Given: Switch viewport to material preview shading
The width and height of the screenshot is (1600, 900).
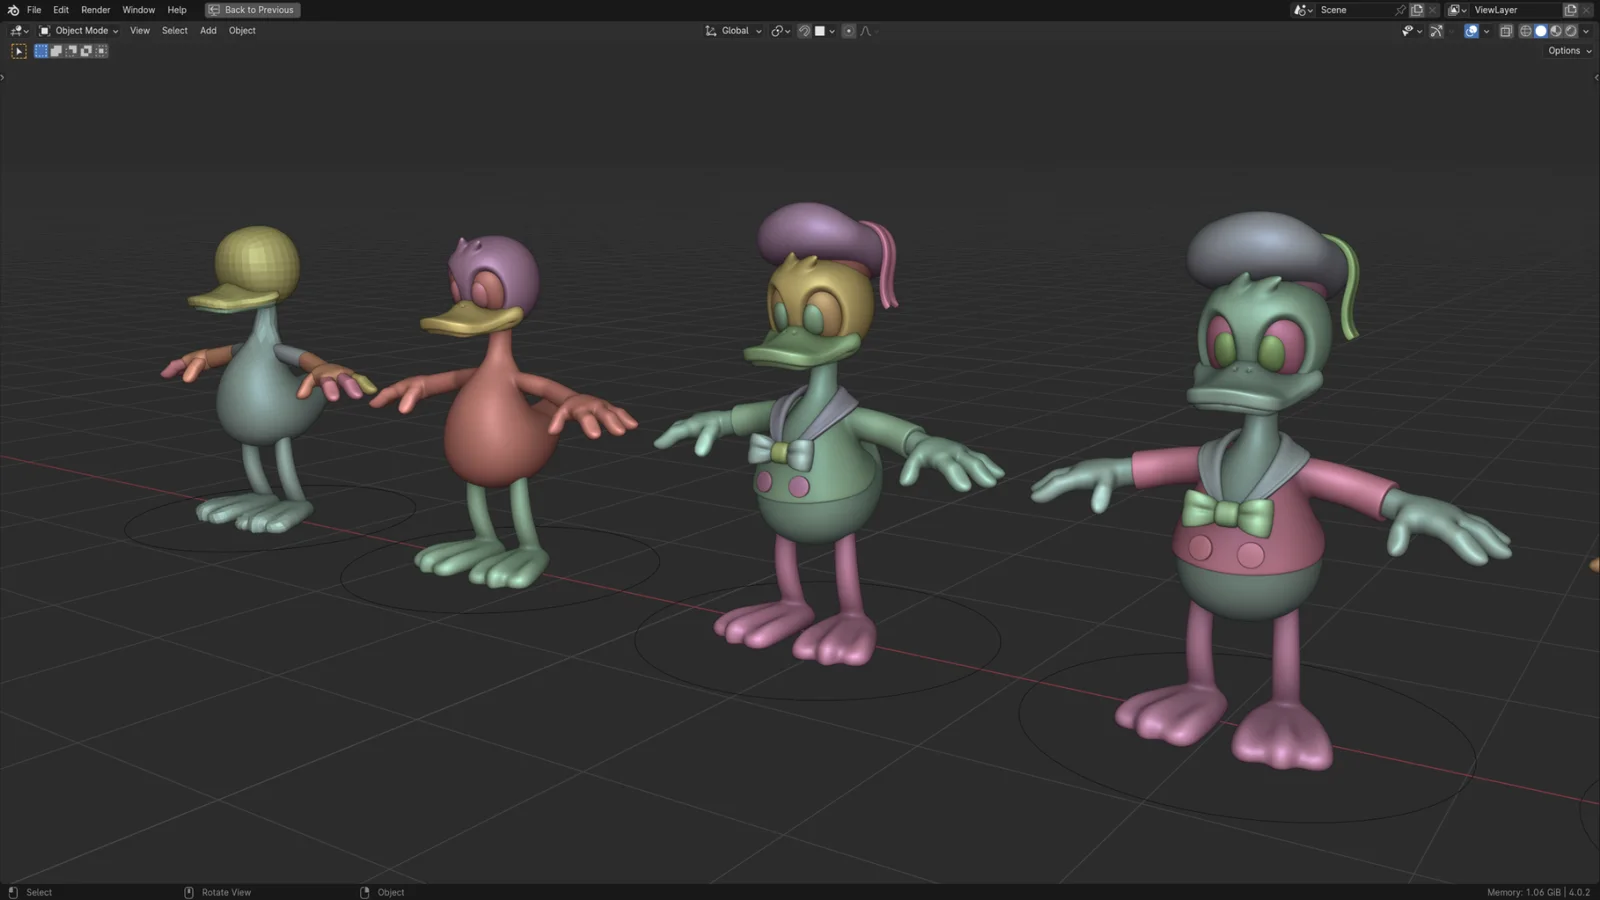Looking at the screenshot, I should click(1556, 31).
